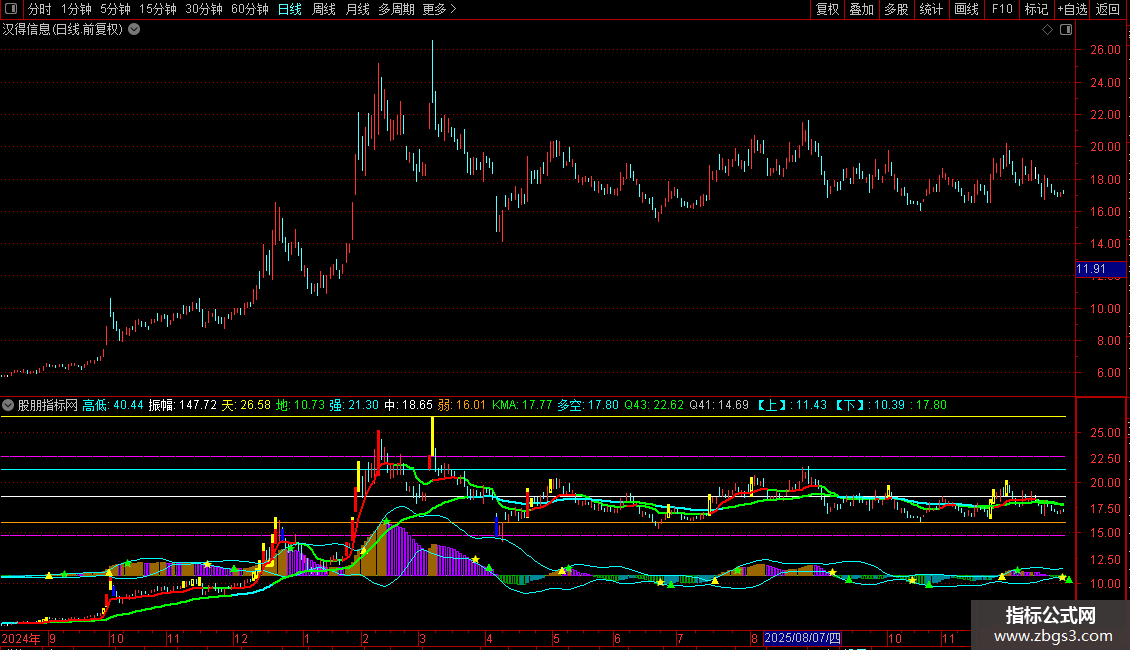Viewport: 1130px width, 650px height.
Task: Switch to the 周线 weekly tab
Action: 324,9
